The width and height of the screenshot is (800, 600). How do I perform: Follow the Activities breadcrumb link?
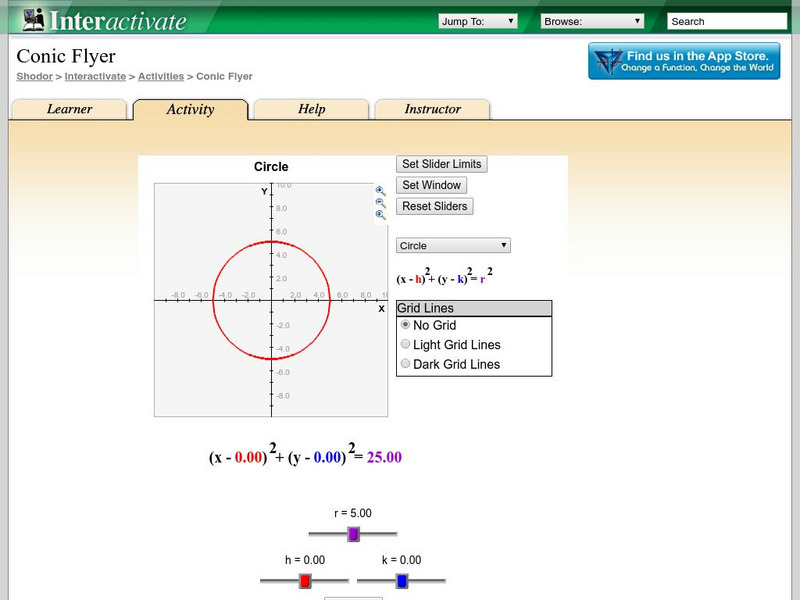(160, 76)
